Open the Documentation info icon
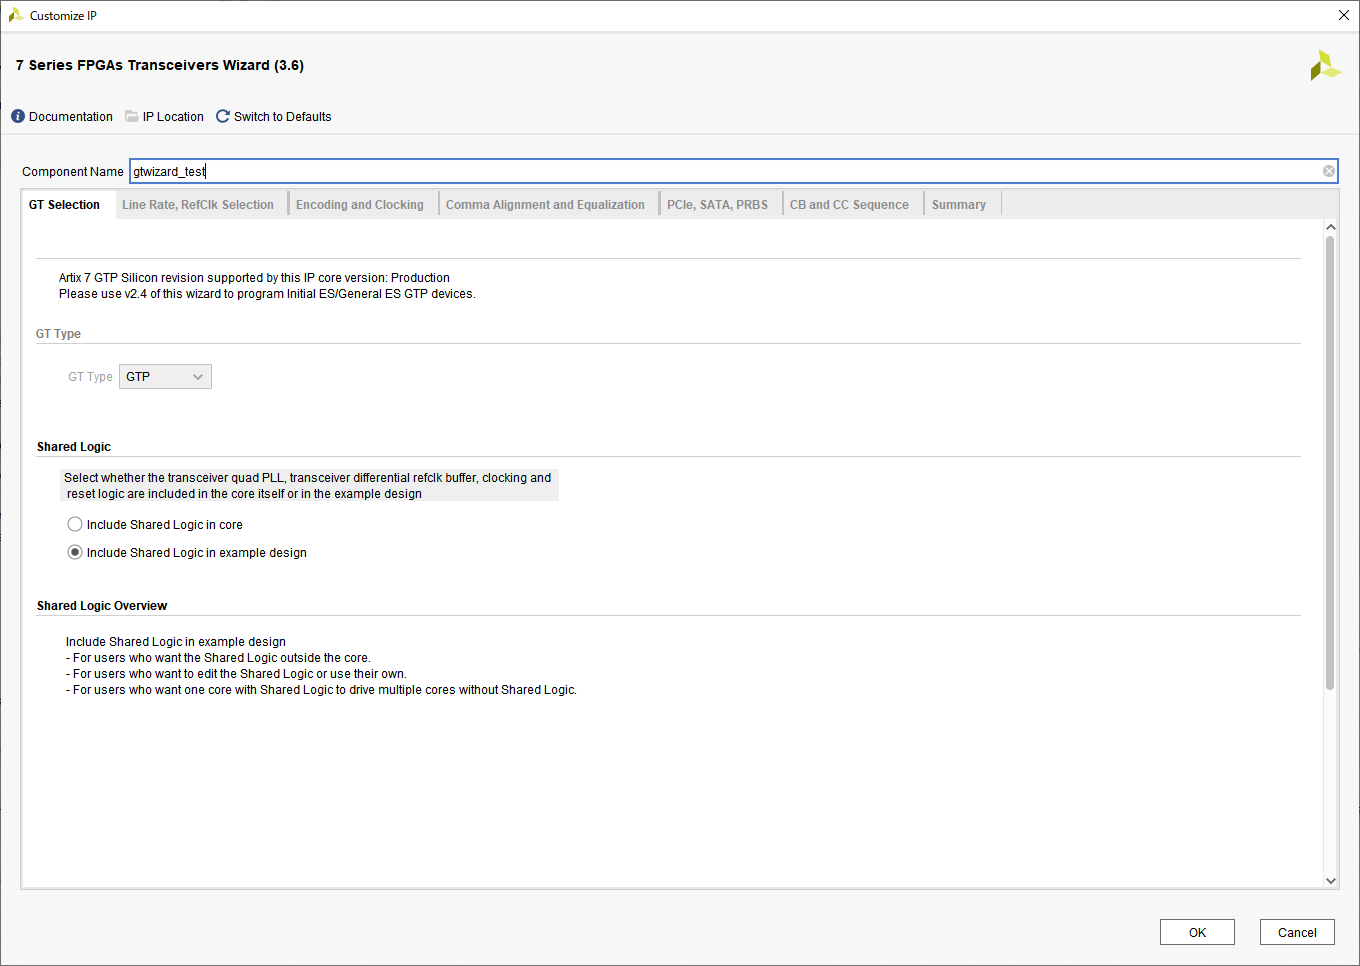1360x966 pixels. pos(18,117)
